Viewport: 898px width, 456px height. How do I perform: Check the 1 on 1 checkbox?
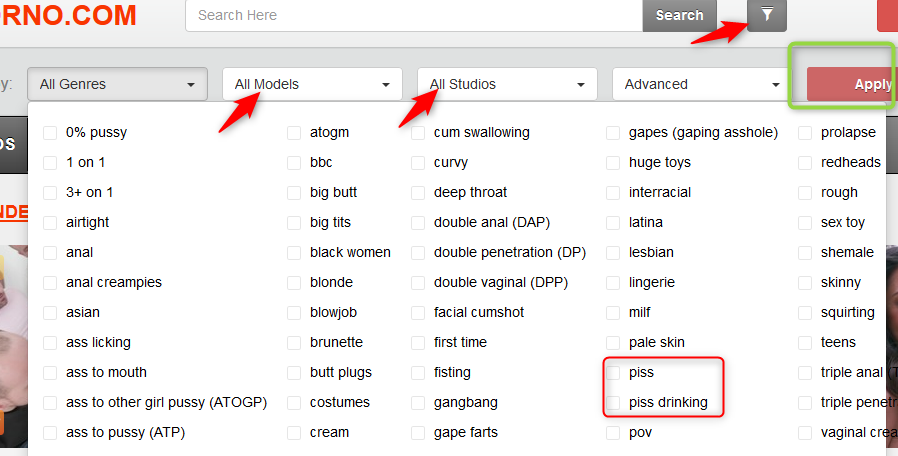[50, 162]
